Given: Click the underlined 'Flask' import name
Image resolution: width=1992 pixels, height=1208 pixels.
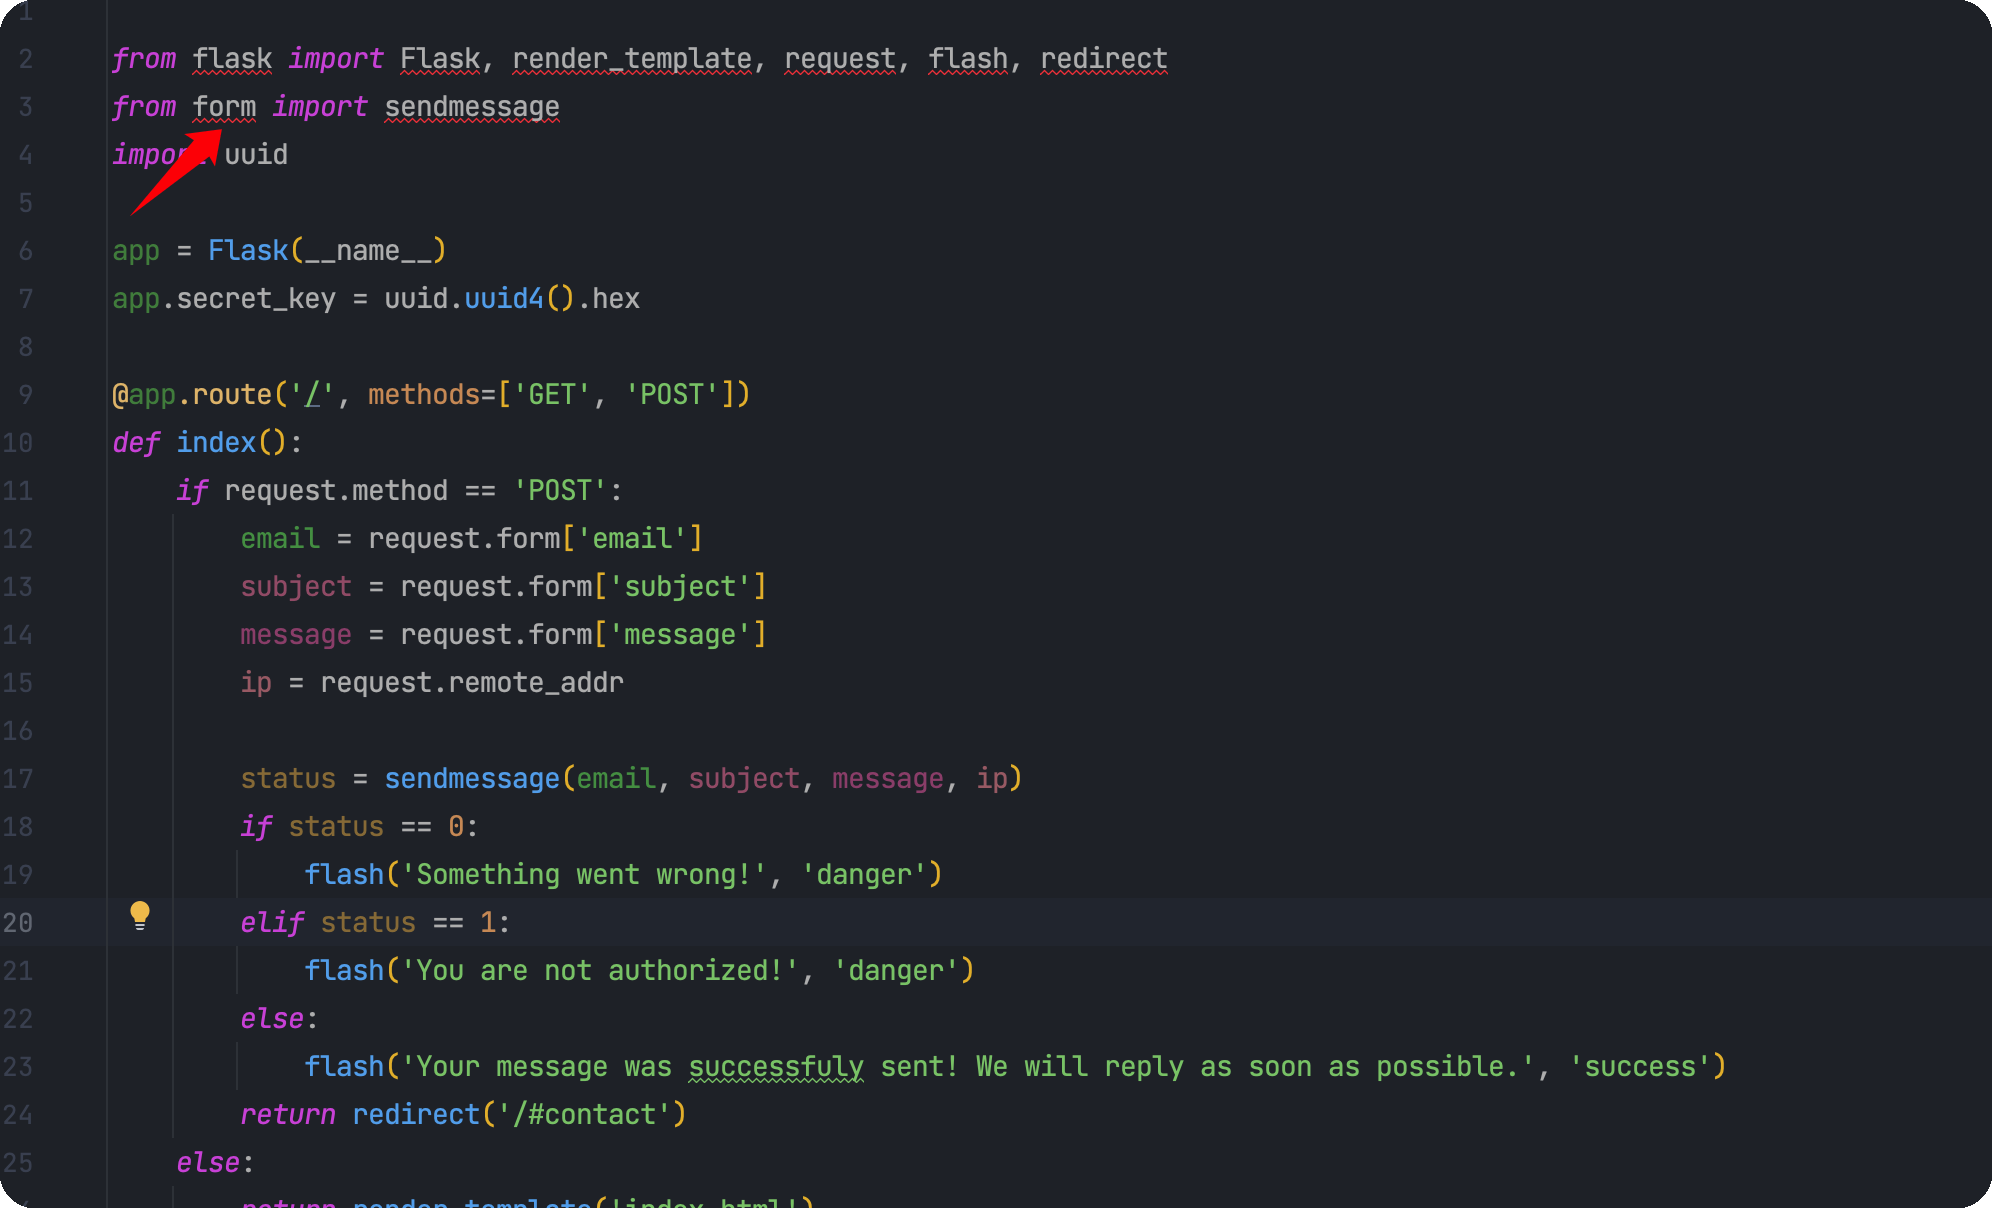Looking at the screenshot, I should click(x=439, y=59).
